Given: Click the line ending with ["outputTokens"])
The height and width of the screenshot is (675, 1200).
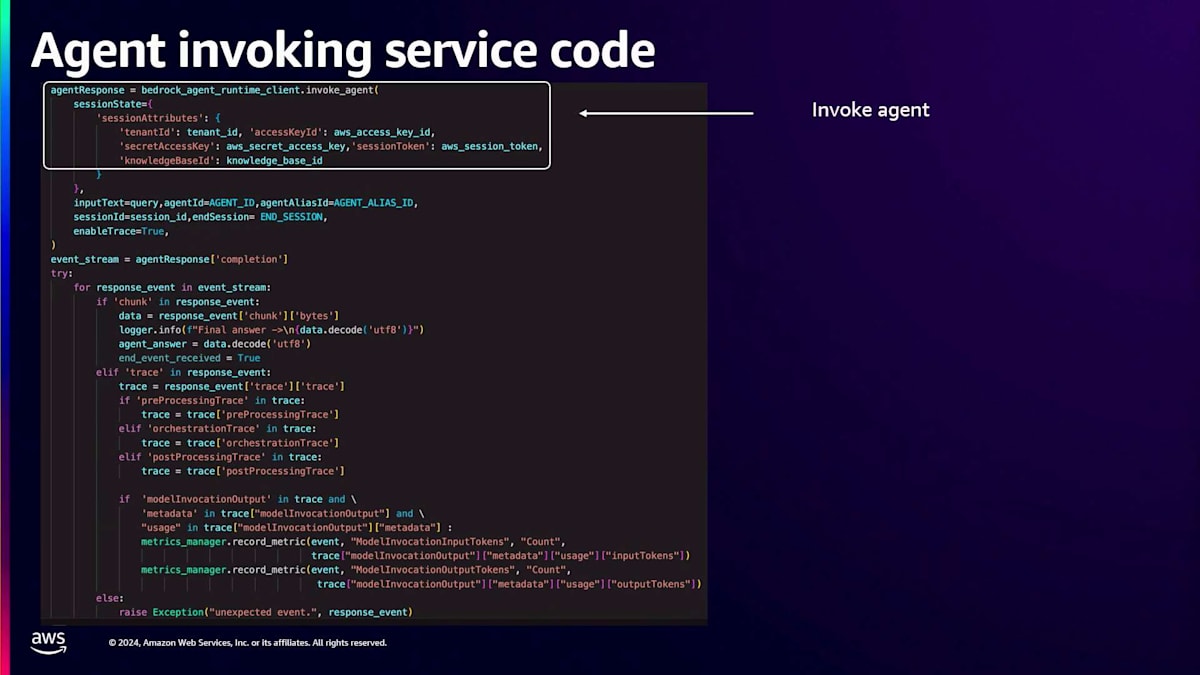Looking at the screenshot, I should tap(510, 583).
